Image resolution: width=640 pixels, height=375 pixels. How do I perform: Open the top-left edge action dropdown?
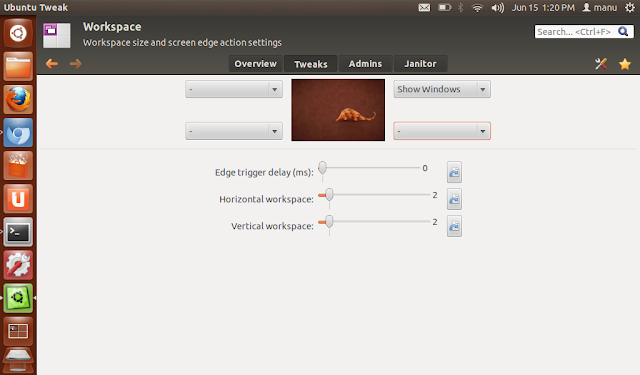tap(234, 89)
